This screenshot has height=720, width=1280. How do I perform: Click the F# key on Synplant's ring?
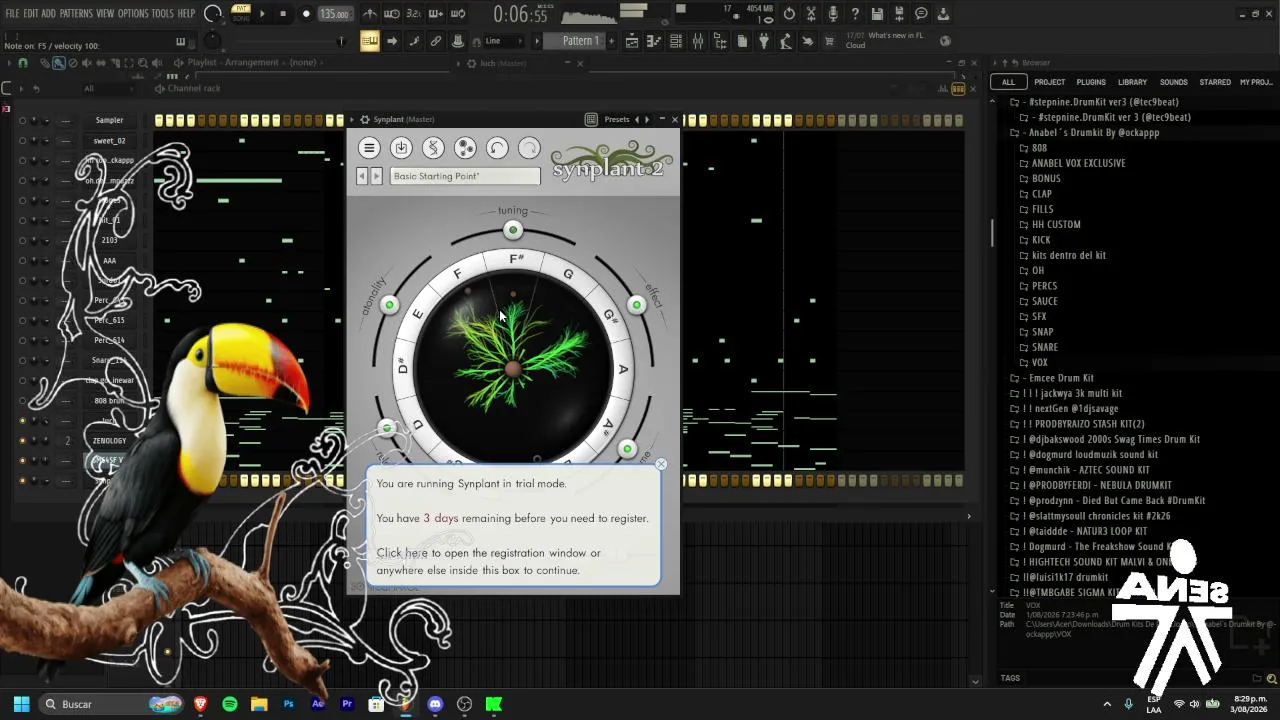coord(516,259)
